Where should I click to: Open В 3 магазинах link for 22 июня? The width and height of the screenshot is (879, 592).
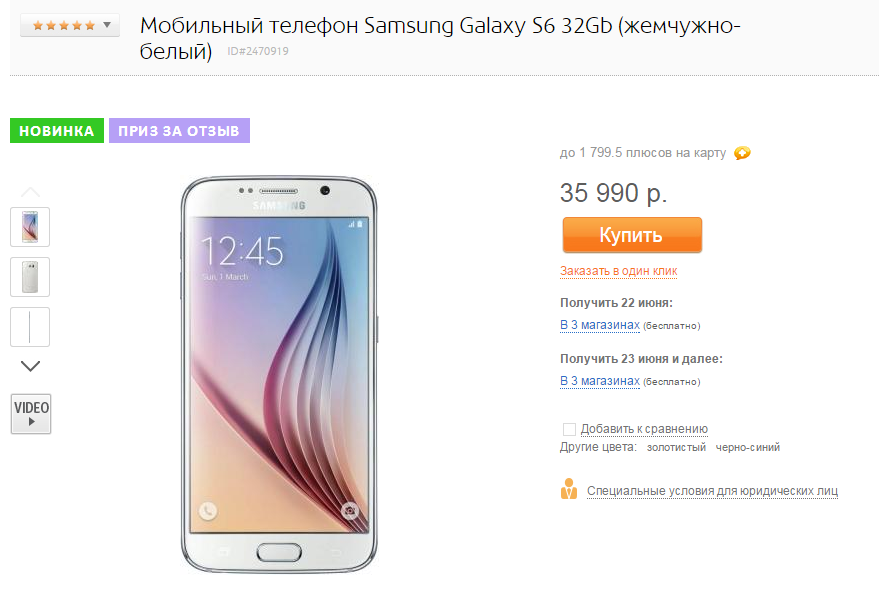tap(600, 325)
